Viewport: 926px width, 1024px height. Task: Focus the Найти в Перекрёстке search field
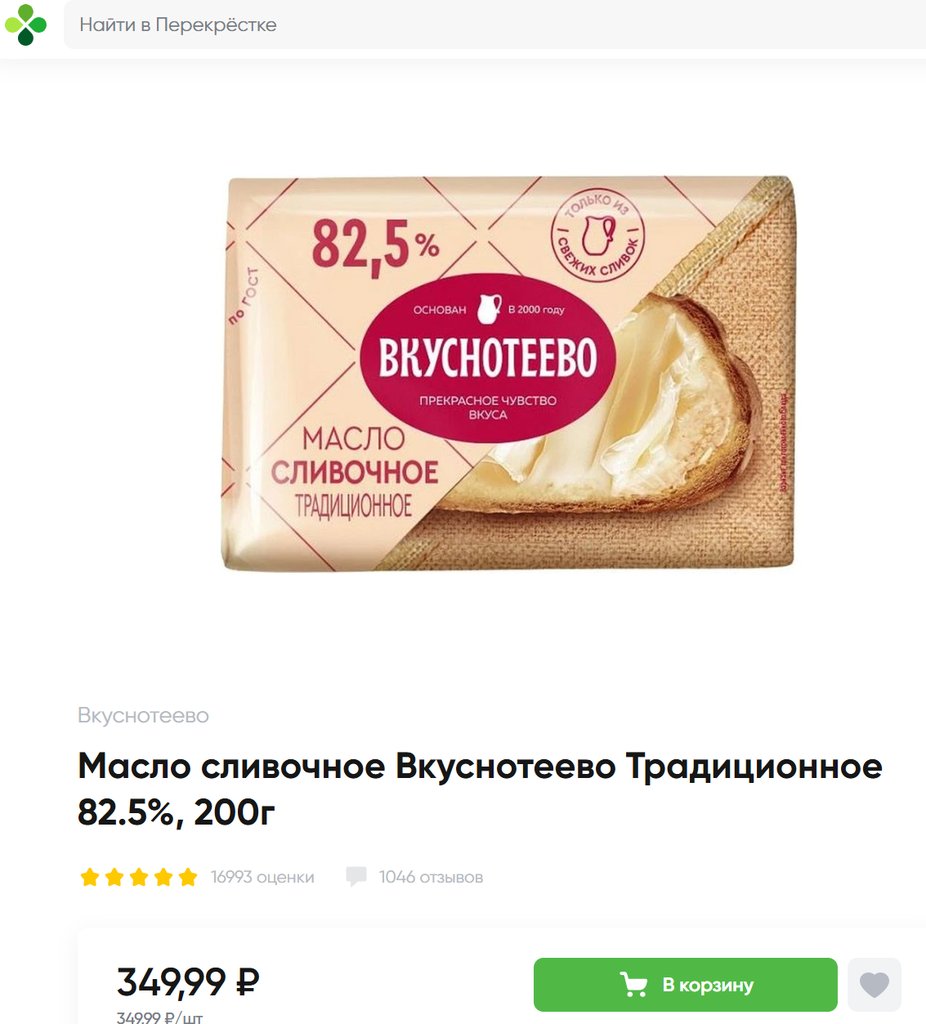[x=494, y=25]
